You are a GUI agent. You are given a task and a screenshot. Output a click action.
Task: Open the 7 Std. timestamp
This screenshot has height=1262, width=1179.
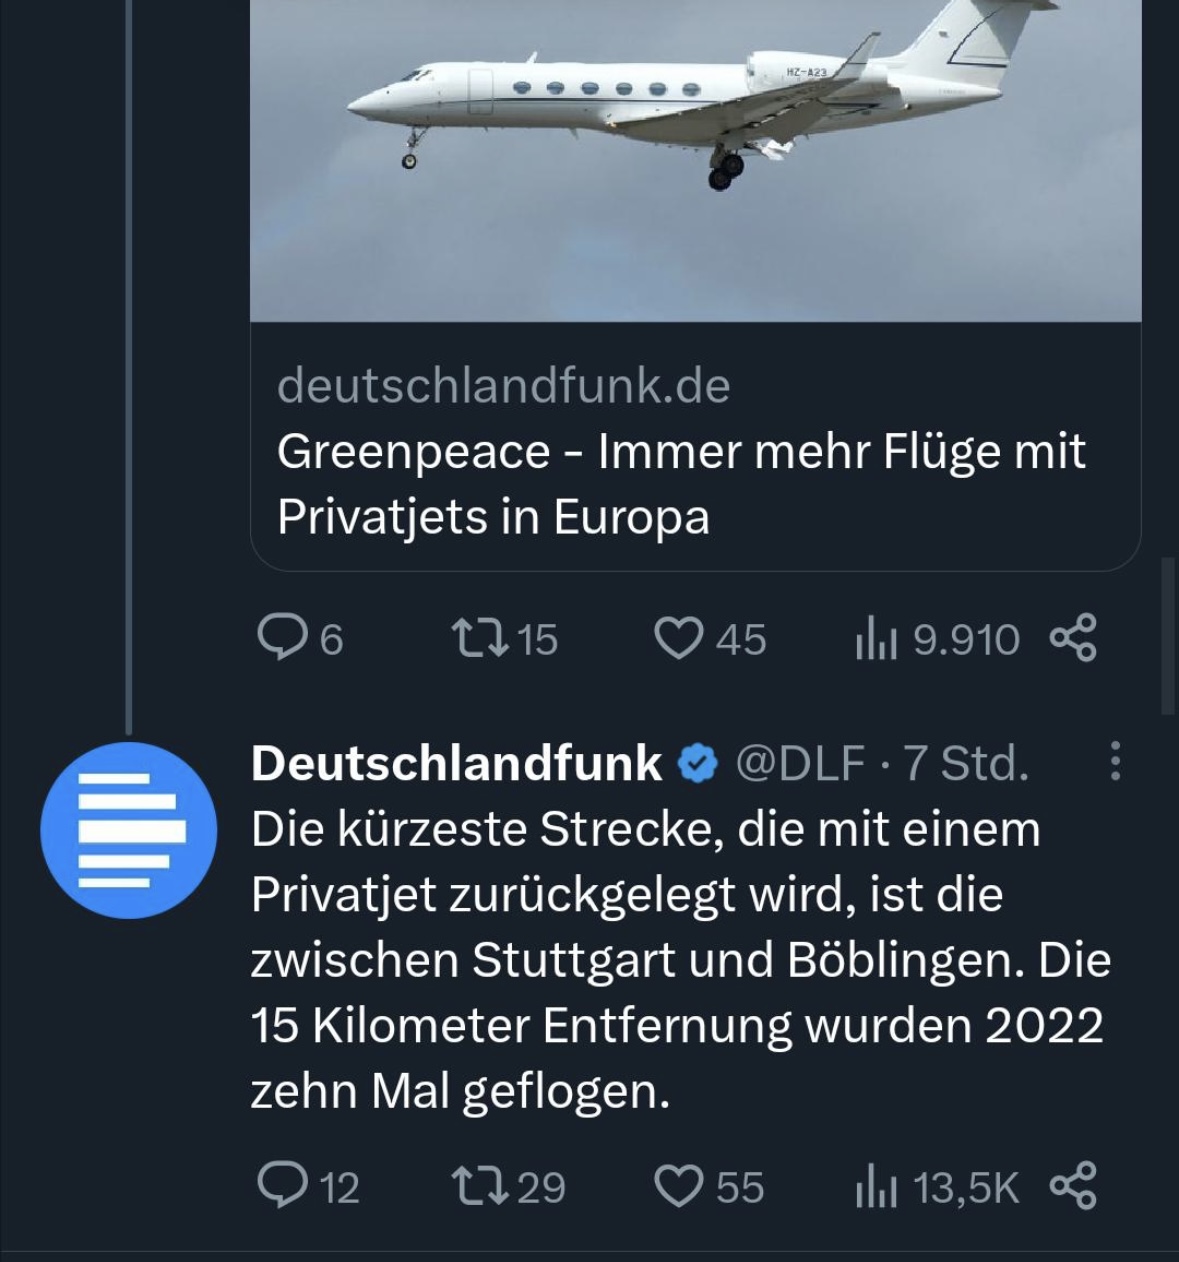[966, 763]
